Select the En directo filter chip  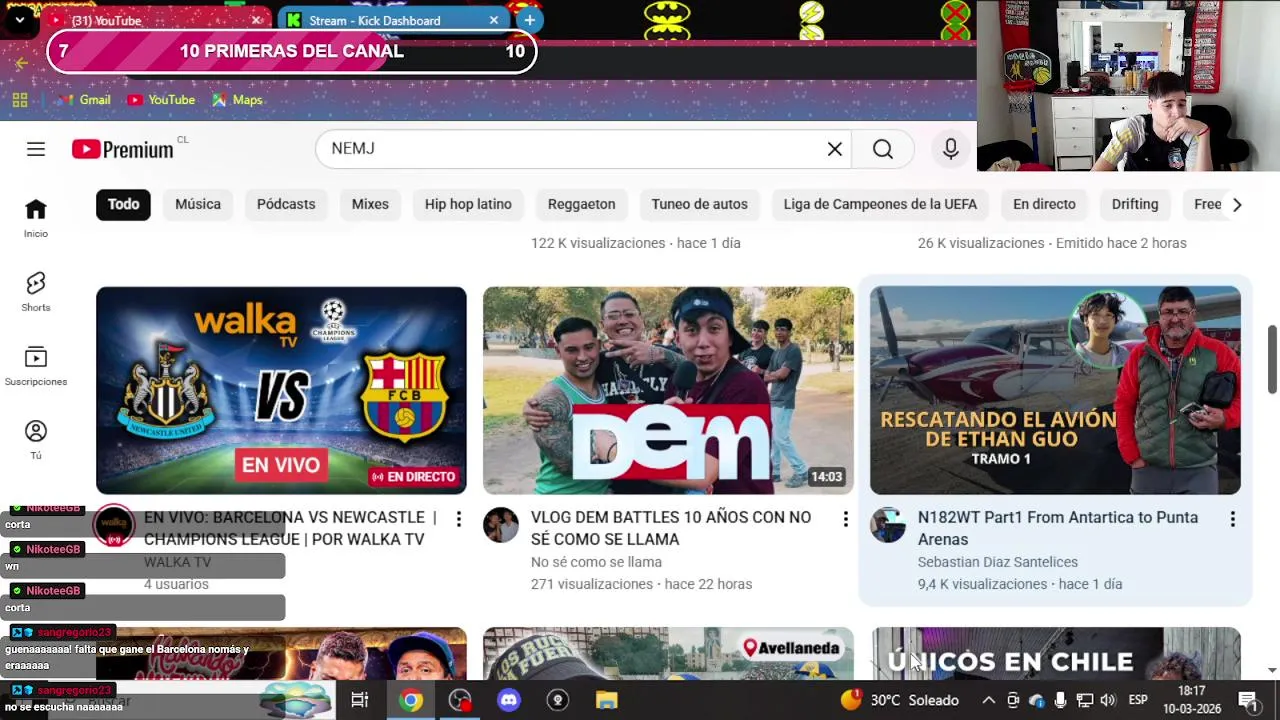(x=1044, y=204)
